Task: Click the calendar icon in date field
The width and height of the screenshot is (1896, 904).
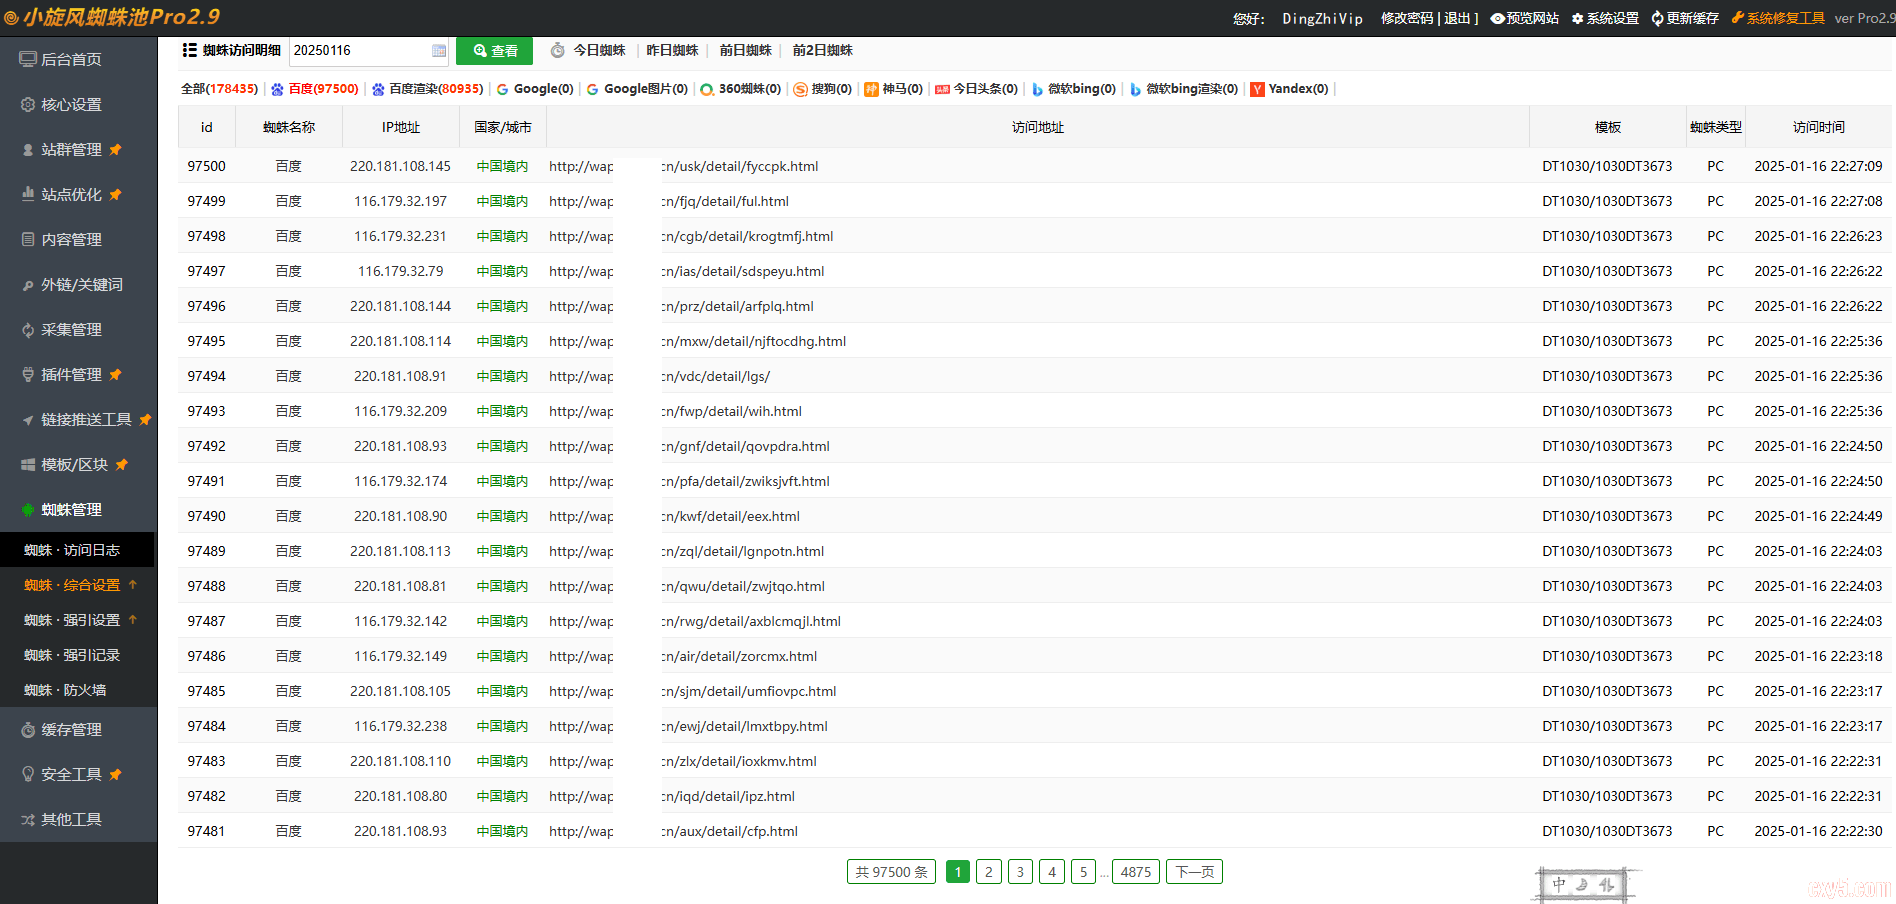Action: point(439,51)
